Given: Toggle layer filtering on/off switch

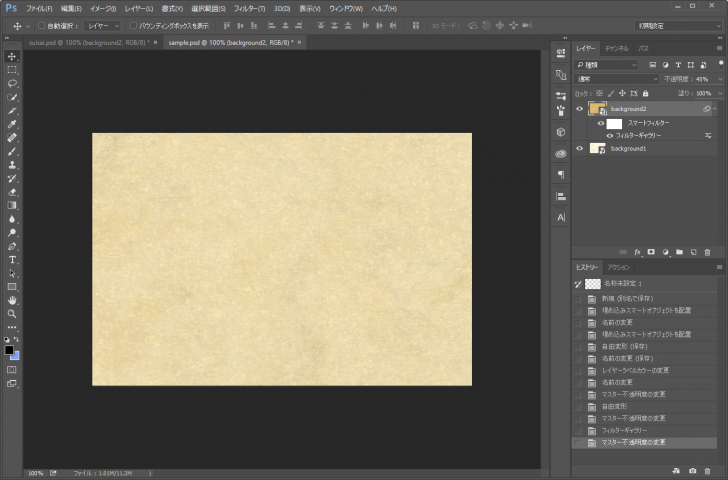Looking at the screenshot, I should point(721,64).
